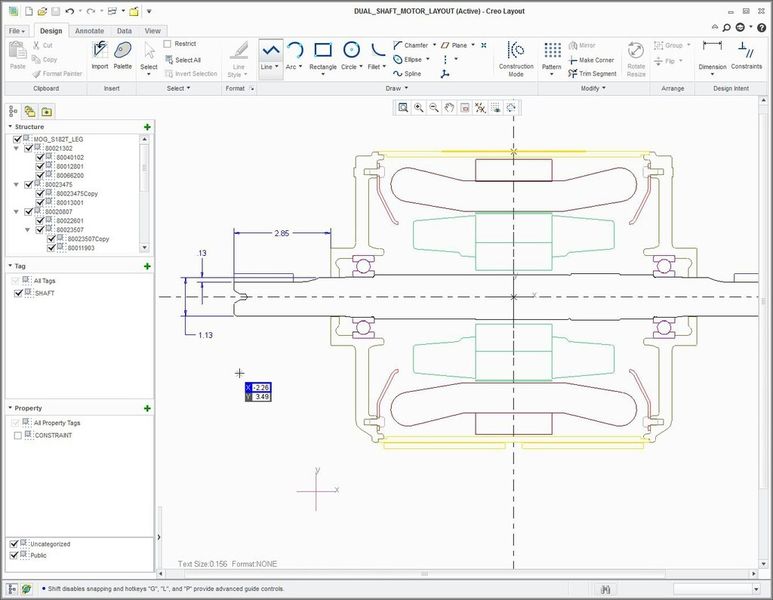Switch to the Design tab
773x600 pixels.
click(x=51, y=31)
